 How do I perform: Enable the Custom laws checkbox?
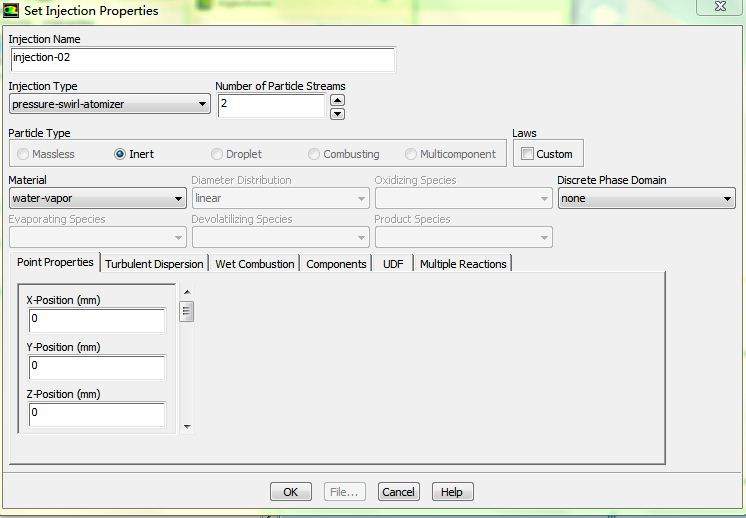click(x=547, y=154)
